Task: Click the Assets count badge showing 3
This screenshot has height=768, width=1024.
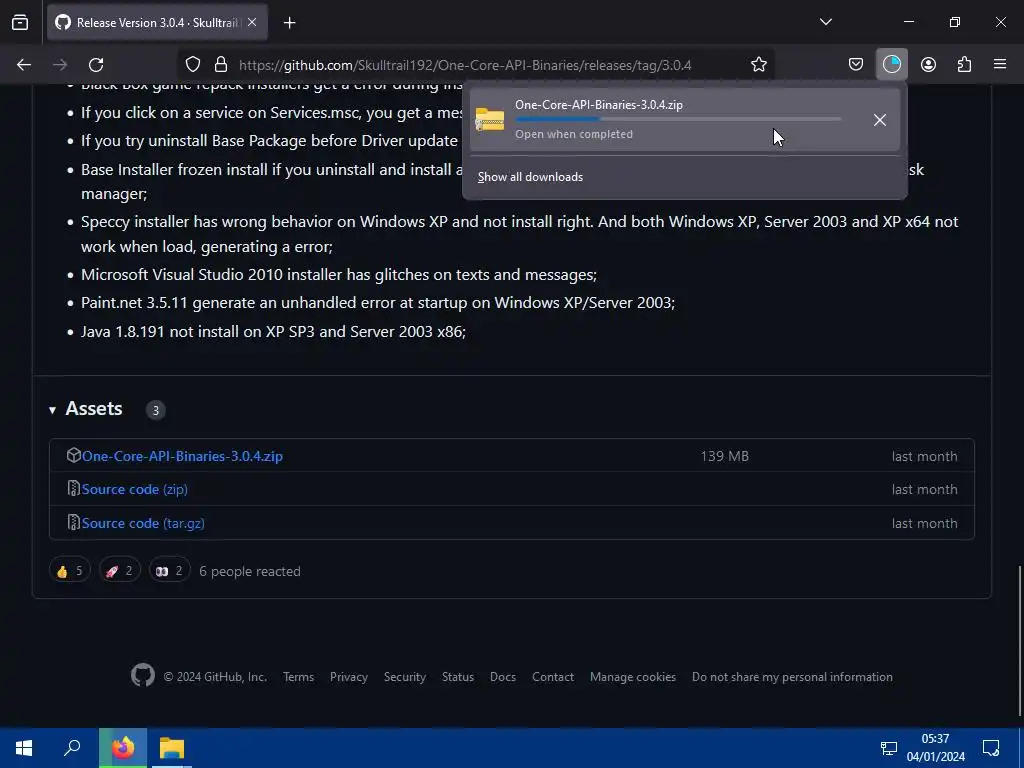Action: [155, 410]
